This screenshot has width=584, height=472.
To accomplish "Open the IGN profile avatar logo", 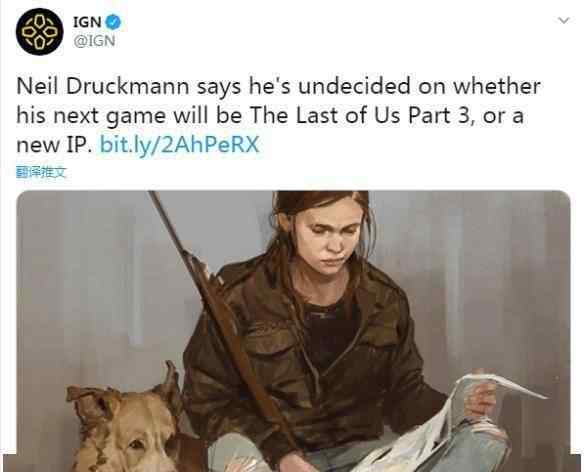I will click(39, 32).
